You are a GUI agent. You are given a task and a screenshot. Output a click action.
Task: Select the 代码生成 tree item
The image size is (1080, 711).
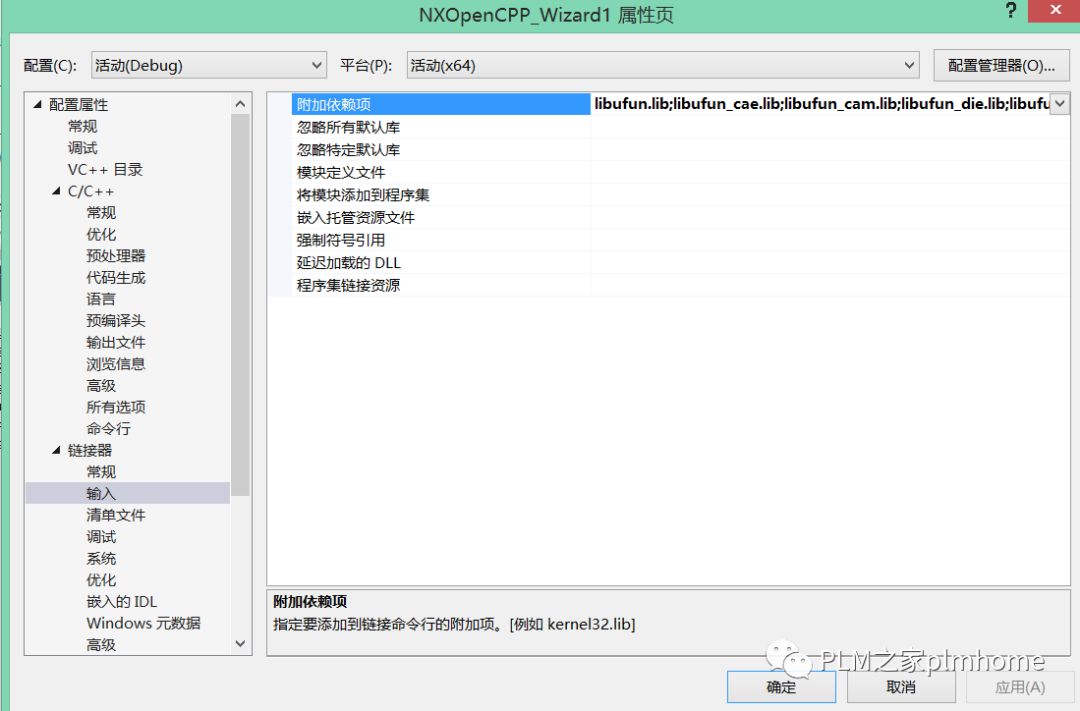click(116, 278)
